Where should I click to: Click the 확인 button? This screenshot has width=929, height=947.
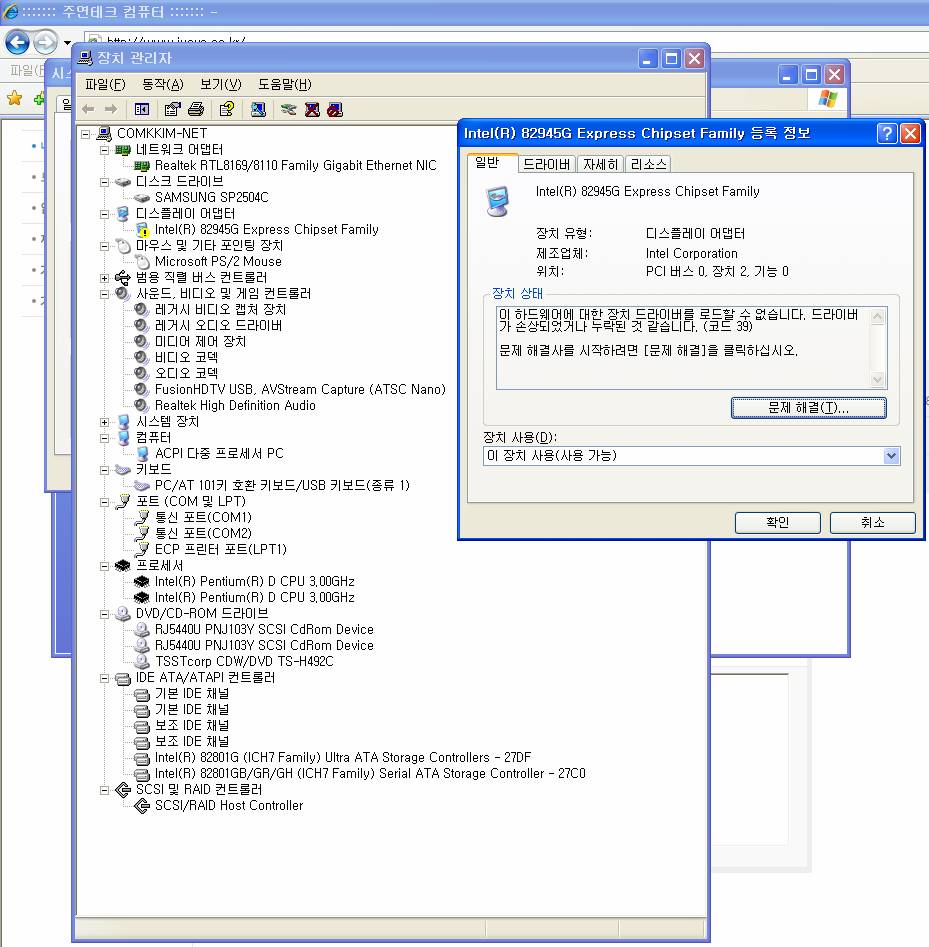[x=777, y=522]
